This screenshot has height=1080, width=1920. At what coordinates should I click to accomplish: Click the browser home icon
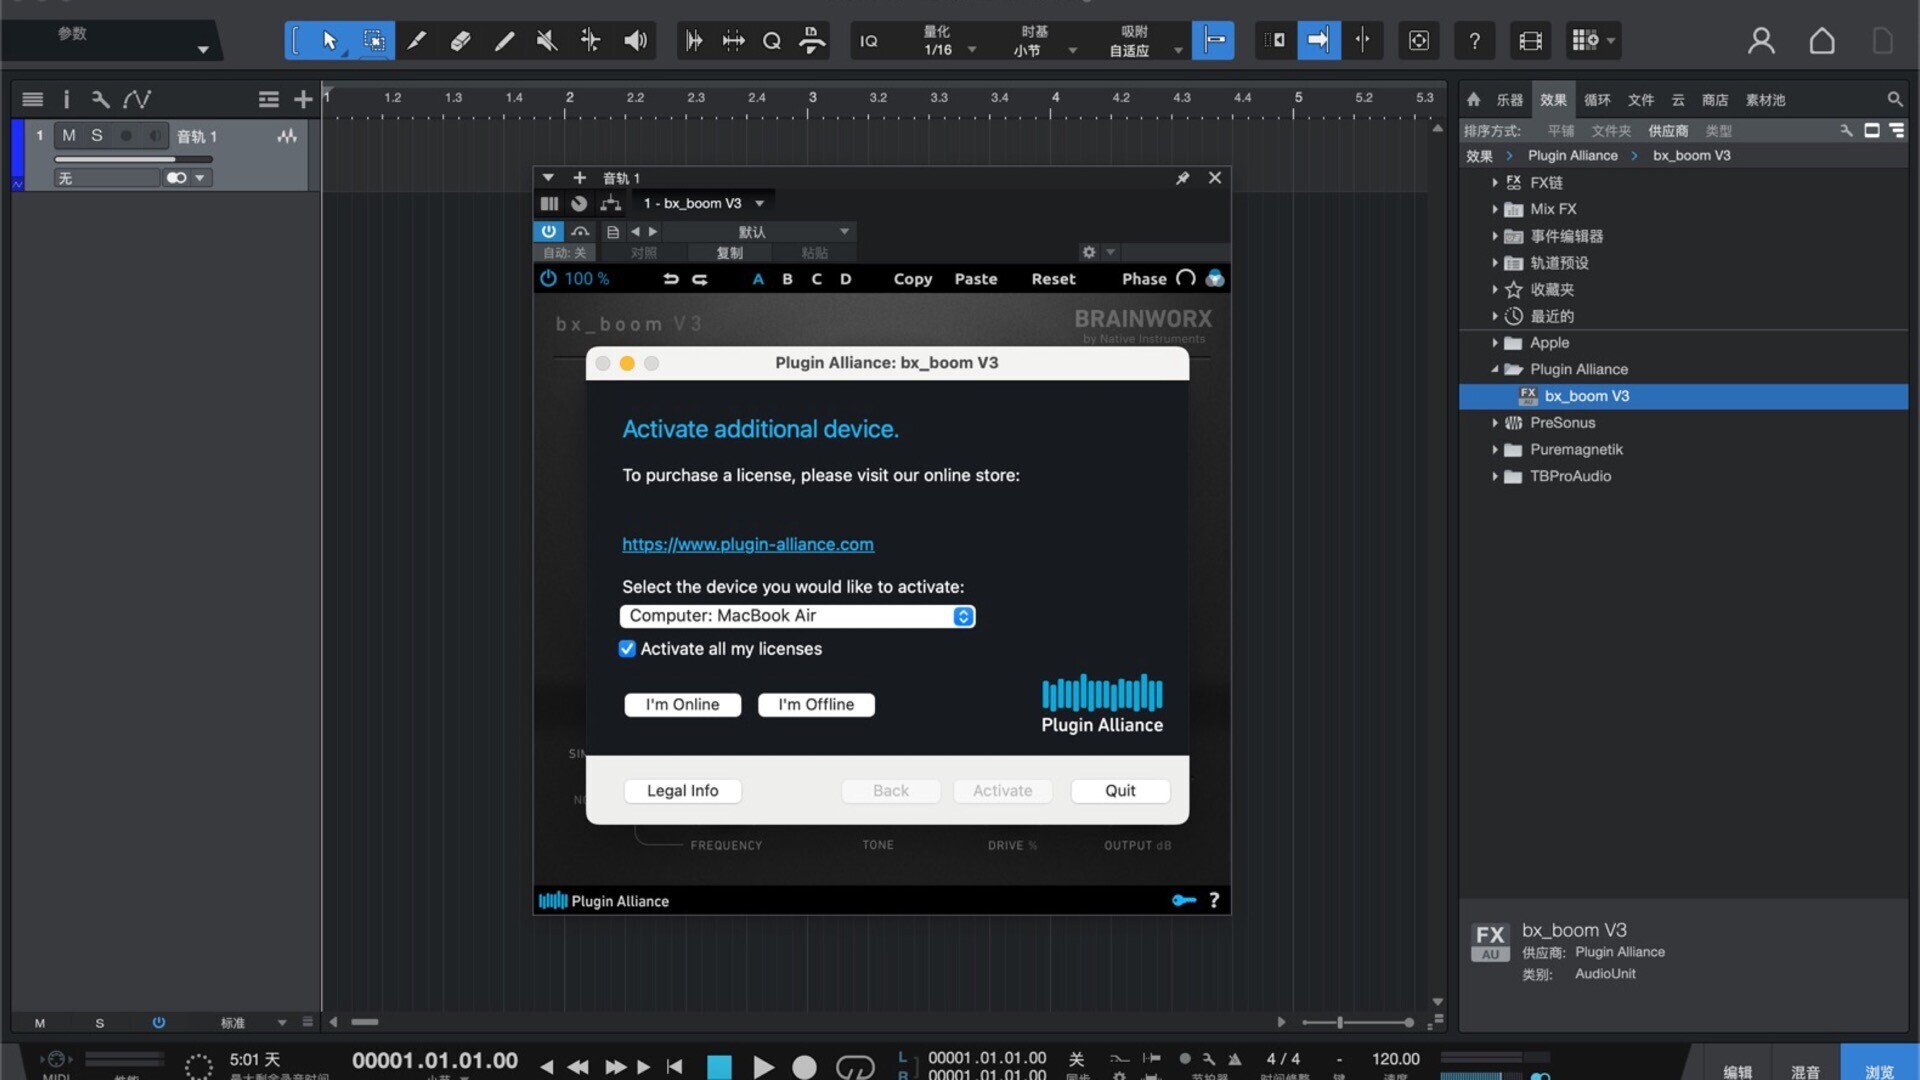click(x=1473, y=100)
